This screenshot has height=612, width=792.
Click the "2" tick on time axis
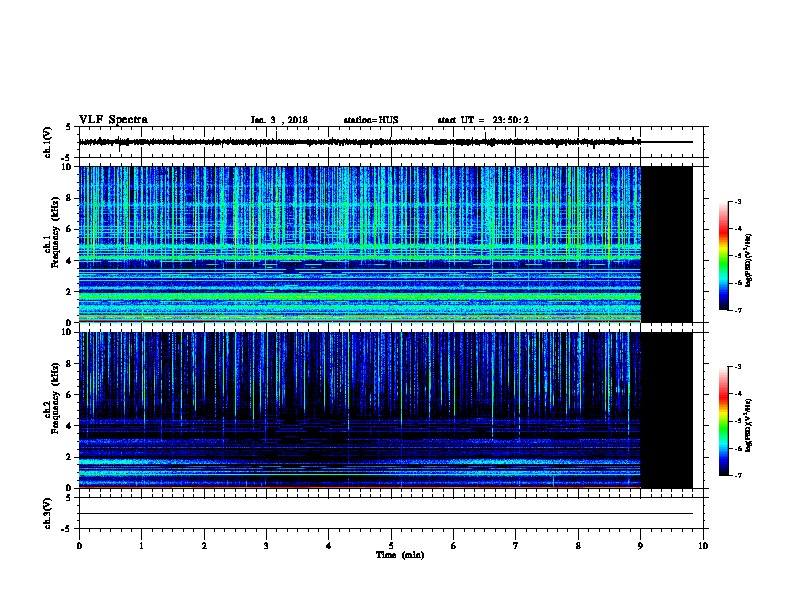point(204,546)
